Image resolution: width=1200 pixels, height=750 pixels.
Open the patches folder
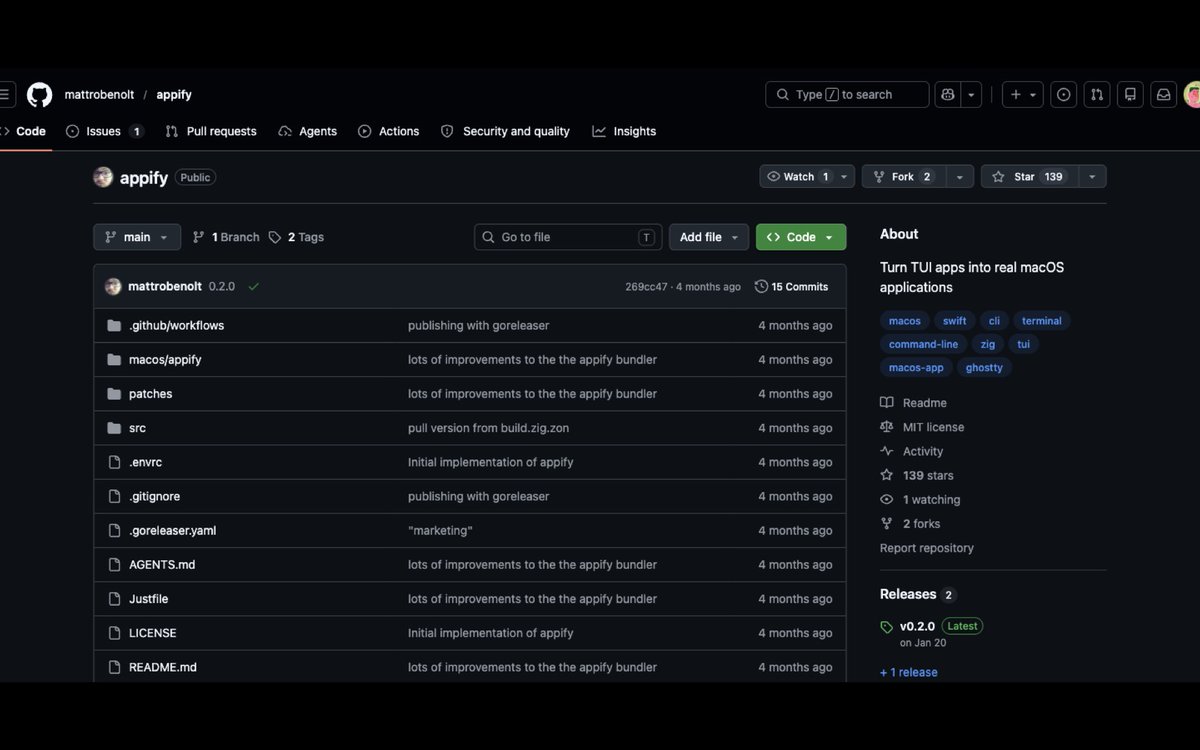pos(150,394)
